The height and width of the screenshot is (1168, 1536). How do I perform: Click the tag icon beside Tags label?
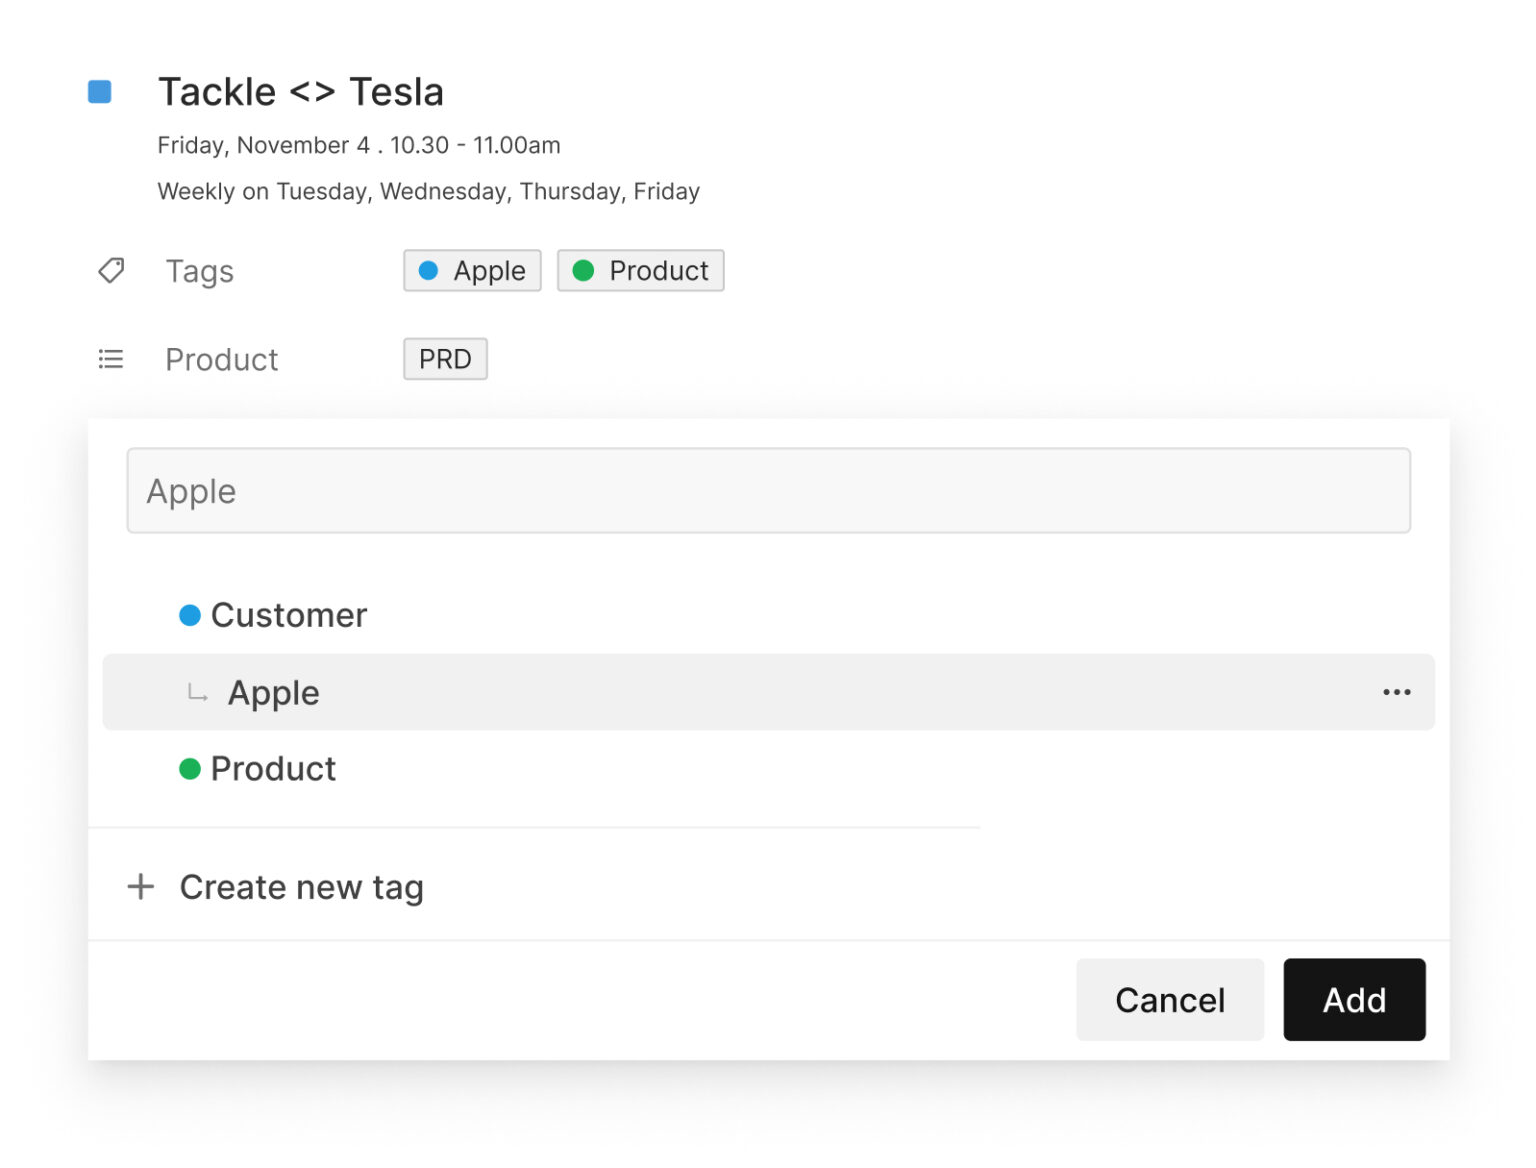pyautogui.click(x=110, y=270)
